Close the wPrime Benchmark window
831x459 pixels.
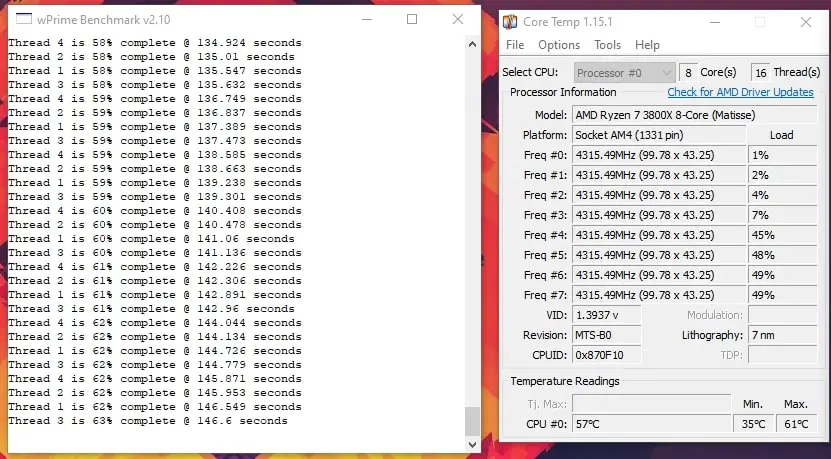point(458,20)
